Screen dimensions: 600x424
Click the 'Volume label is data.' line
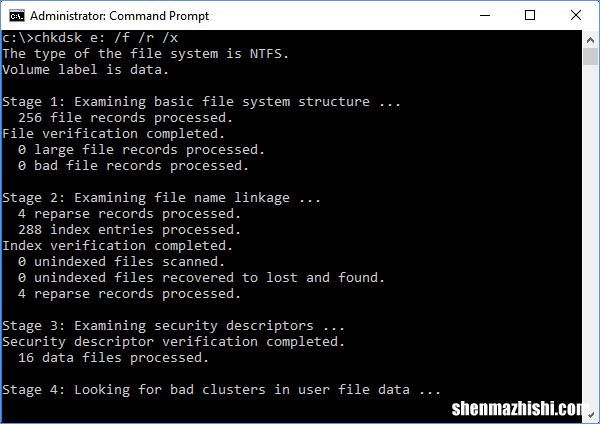85,70
